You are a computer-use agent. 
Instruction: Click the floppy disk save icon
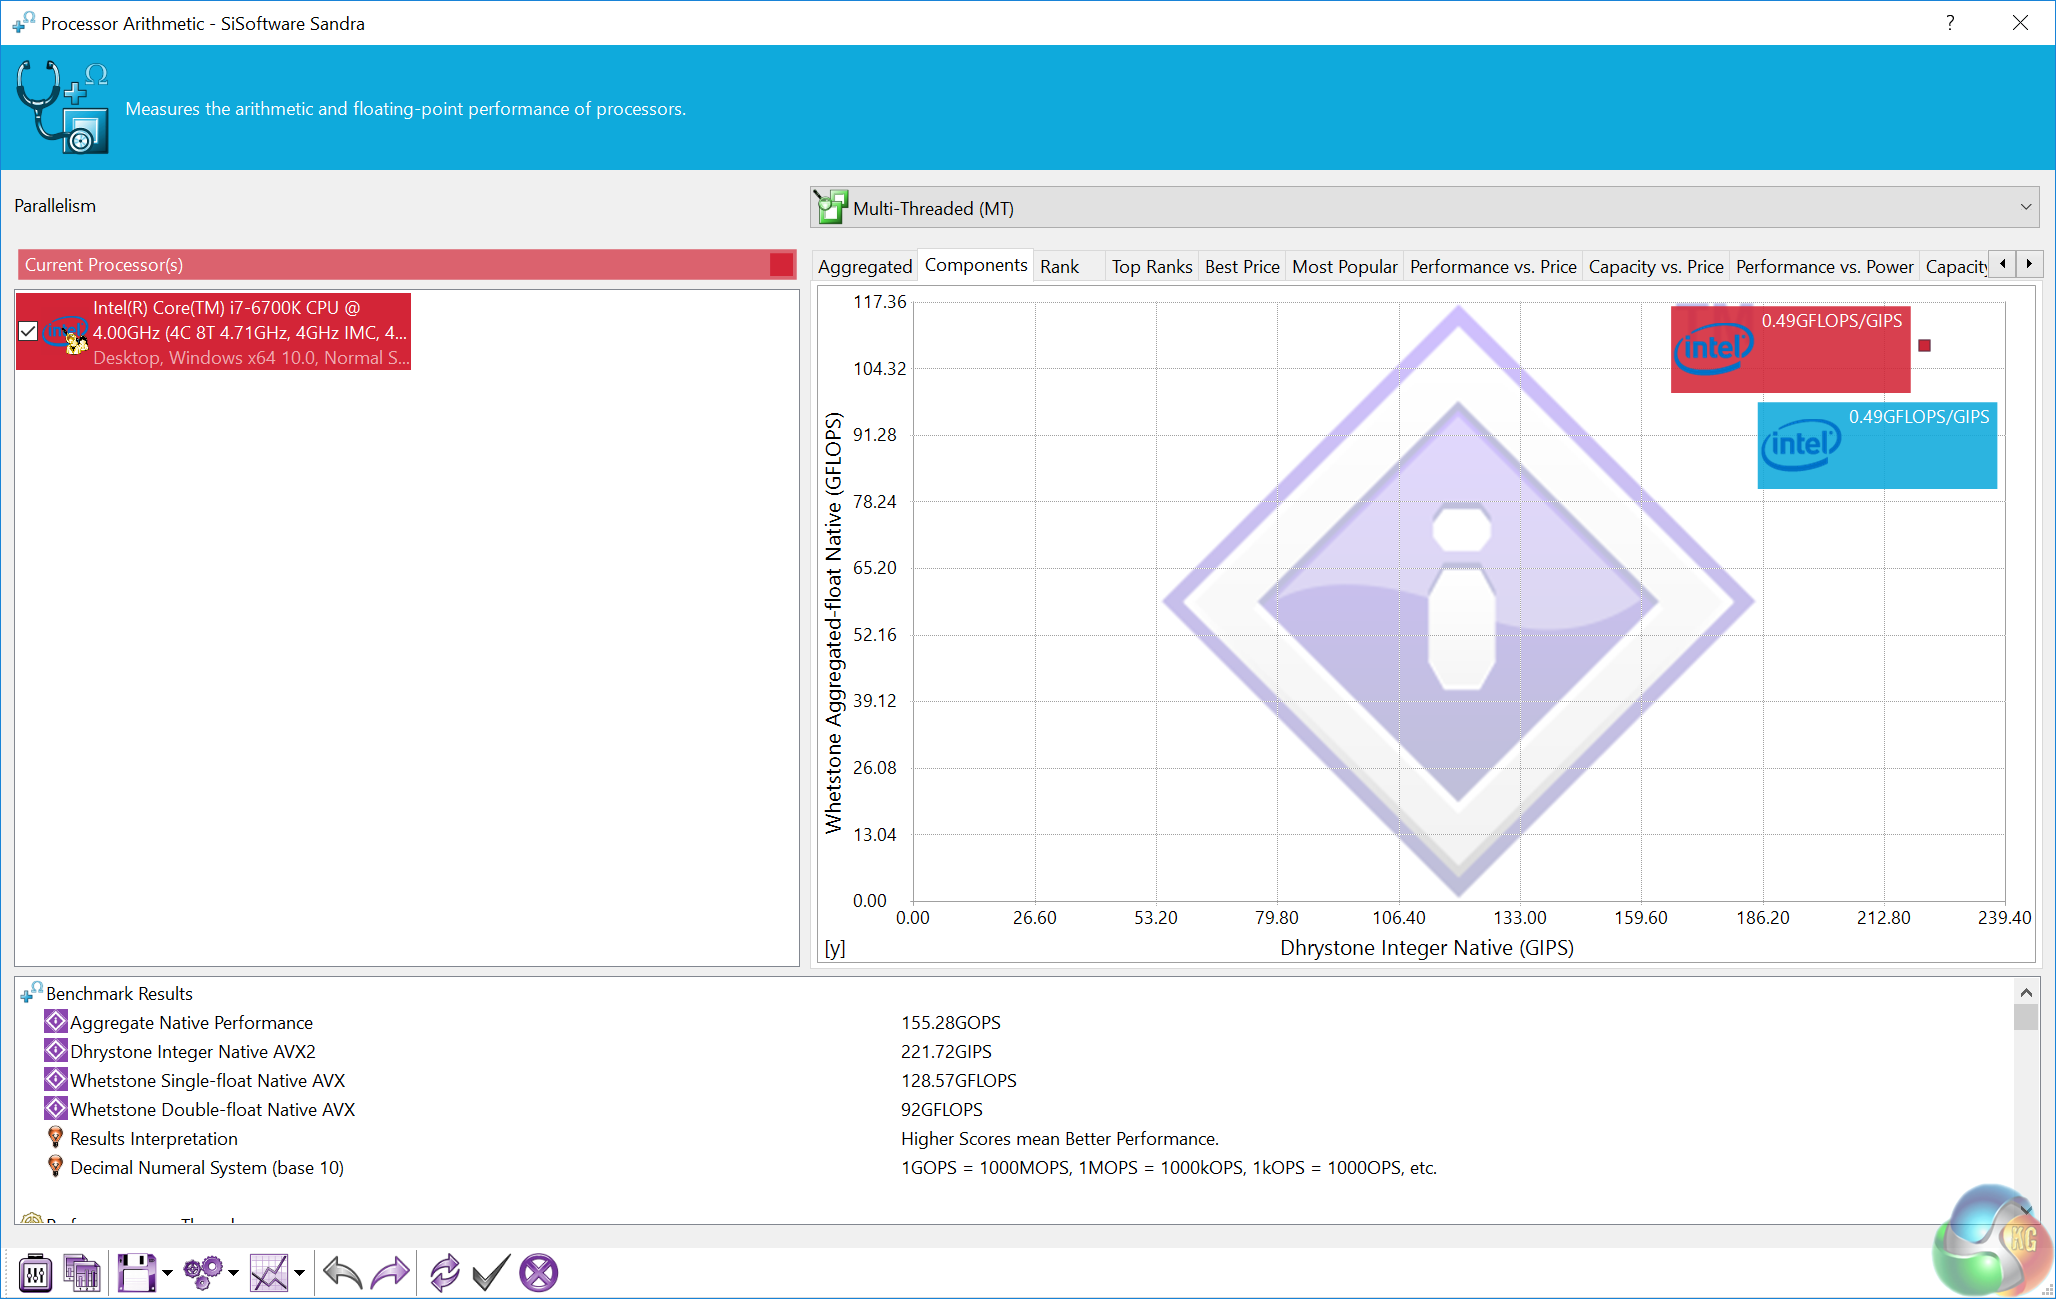[136, 1273]
